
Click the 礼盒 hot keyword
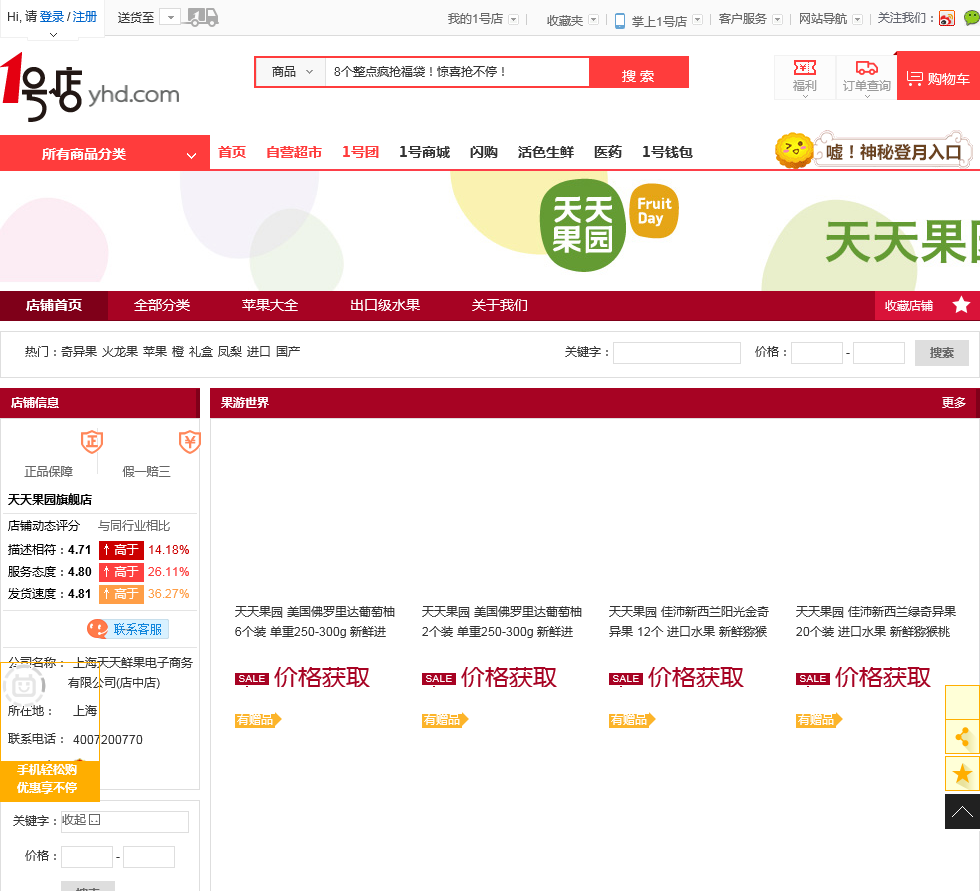pyautogui.click(x=201, y=351)
